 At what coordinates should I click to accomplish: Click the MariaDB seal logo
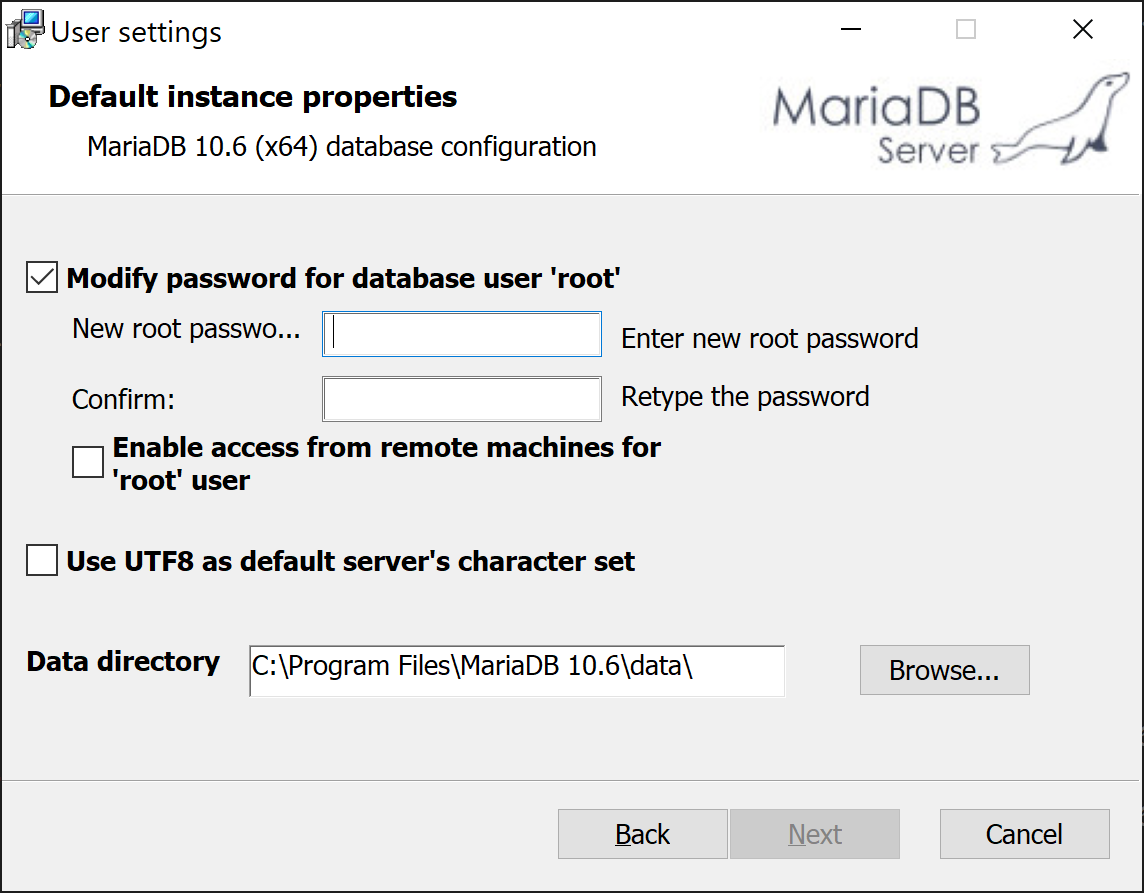[x=1062, y=127]
